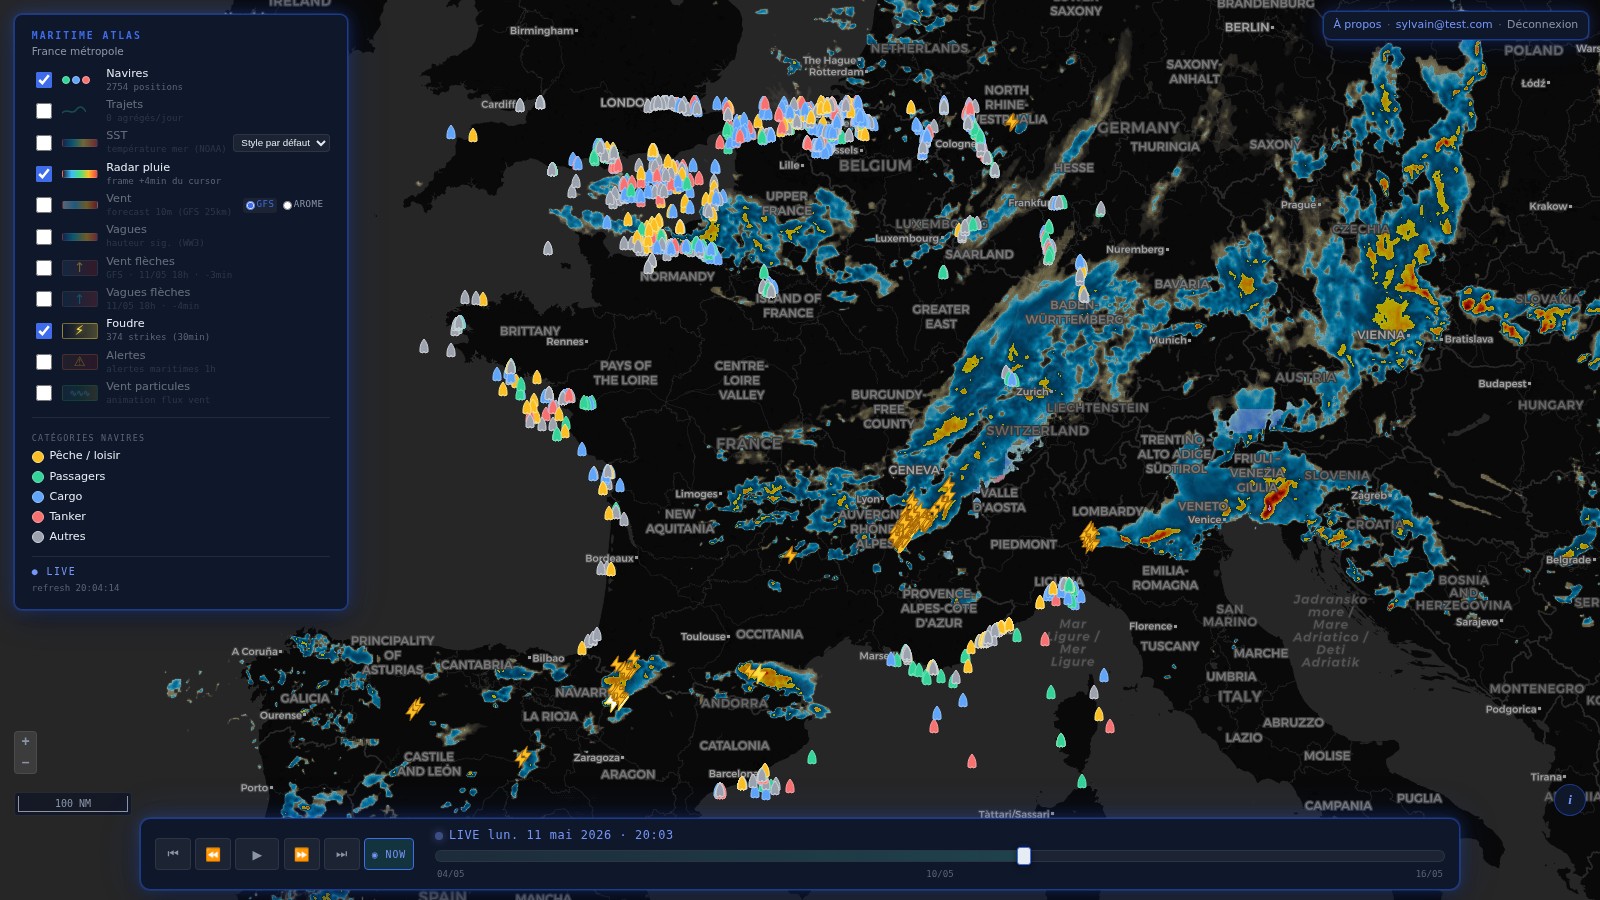Click the Vent flèches arrow icon
The height and width of the screenshot is (900, 1600).
point(80,268)
